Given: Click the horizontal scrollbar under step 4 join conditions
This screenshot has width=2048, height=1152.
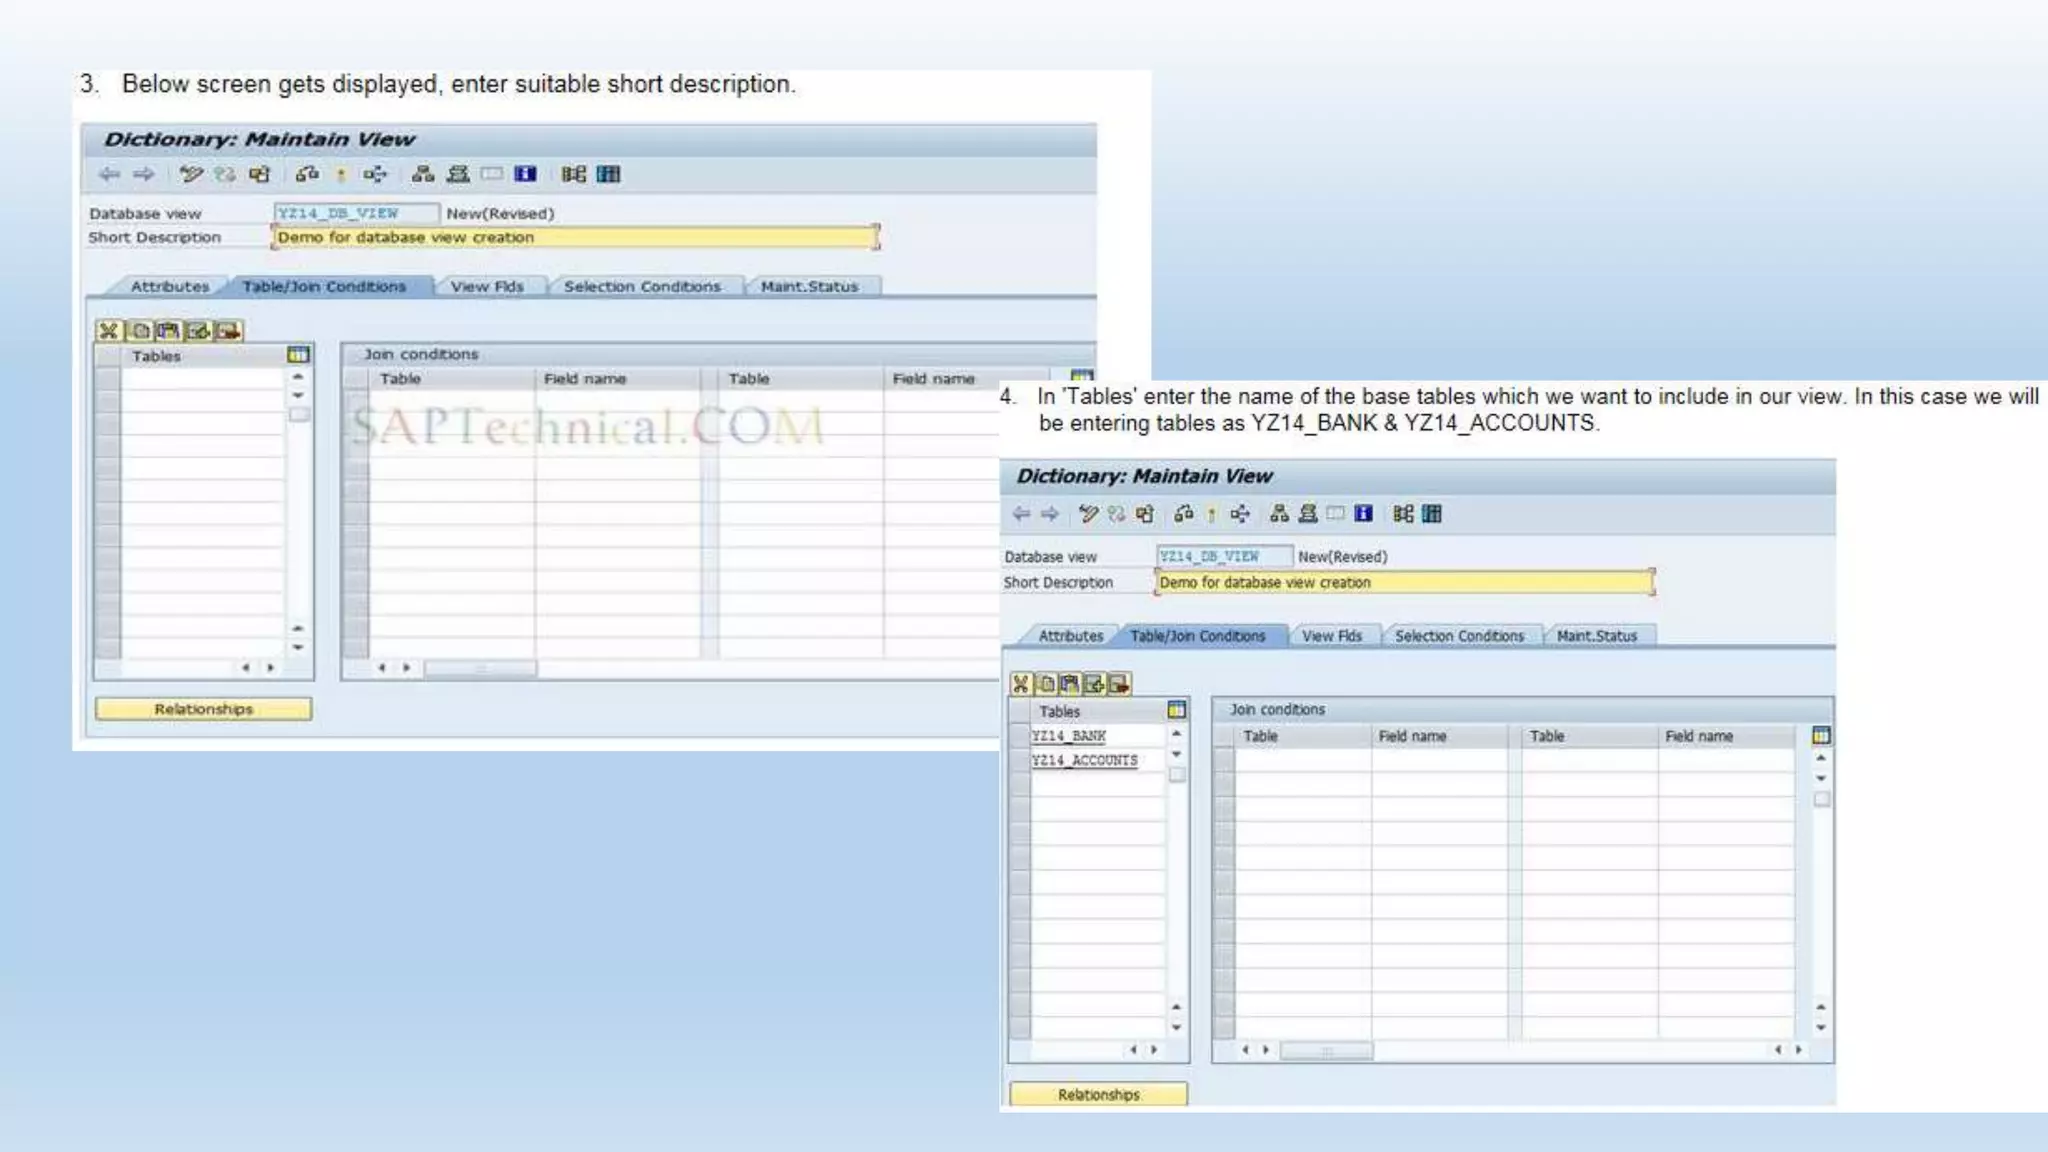Looking at the screenshot, I should pyautogui.click(x=1326, y=1050).
